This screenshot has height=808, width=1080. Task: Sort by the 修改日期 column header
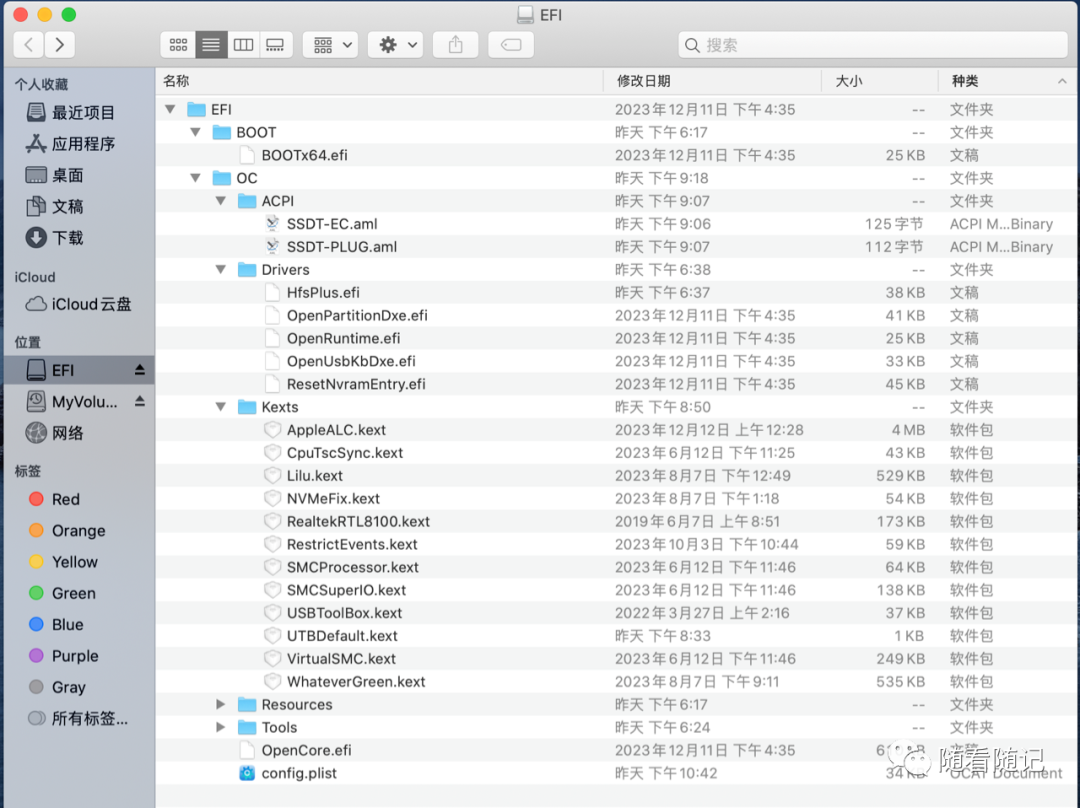pos(712,81)
